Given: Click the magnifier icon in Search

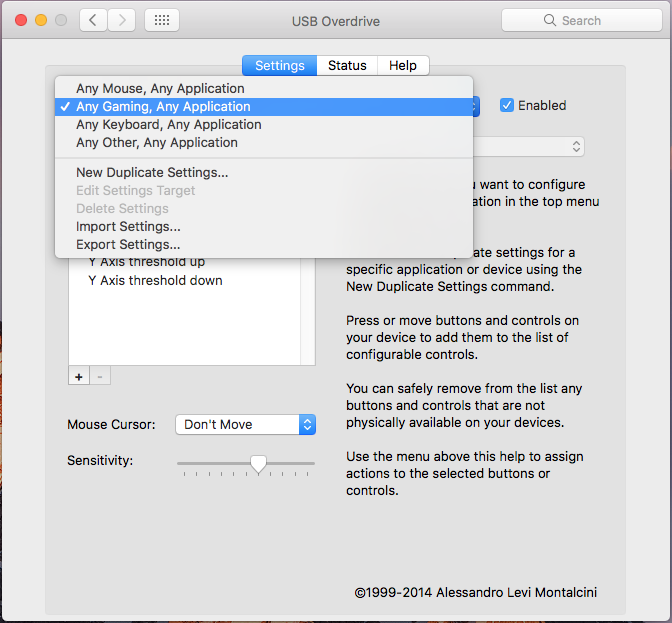Looking at the screenshot, I should coord(549,20).
